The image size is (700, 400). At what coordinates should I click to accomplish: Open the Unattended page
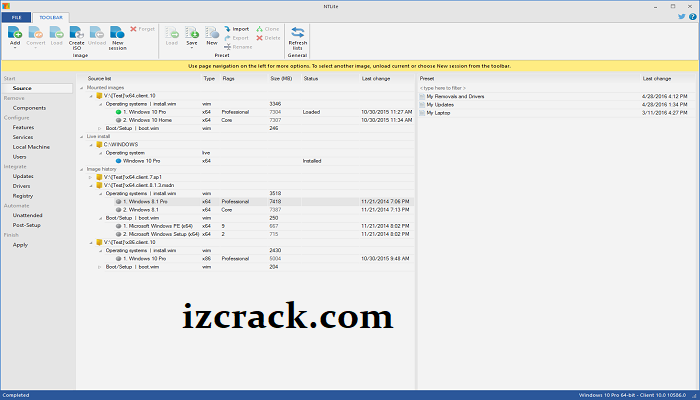click(28, 215)
